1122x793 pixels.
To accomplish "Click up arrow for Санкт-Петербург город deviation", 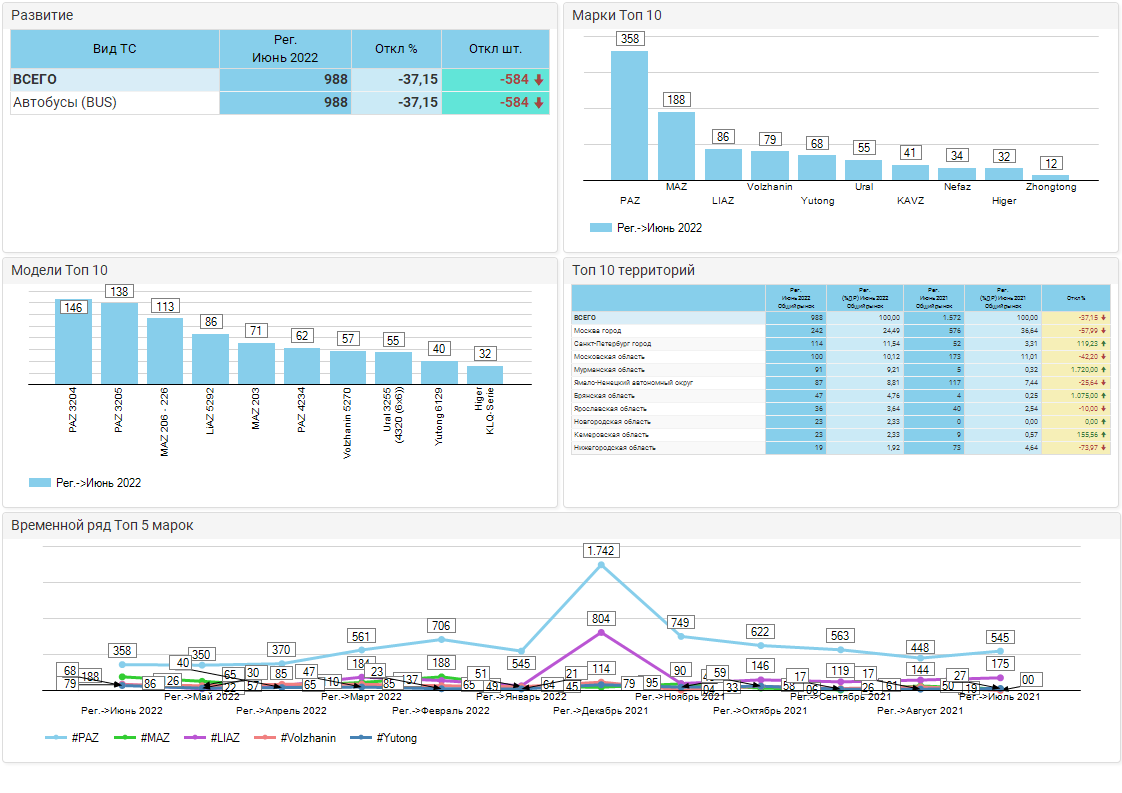I will coord(1104,343).
